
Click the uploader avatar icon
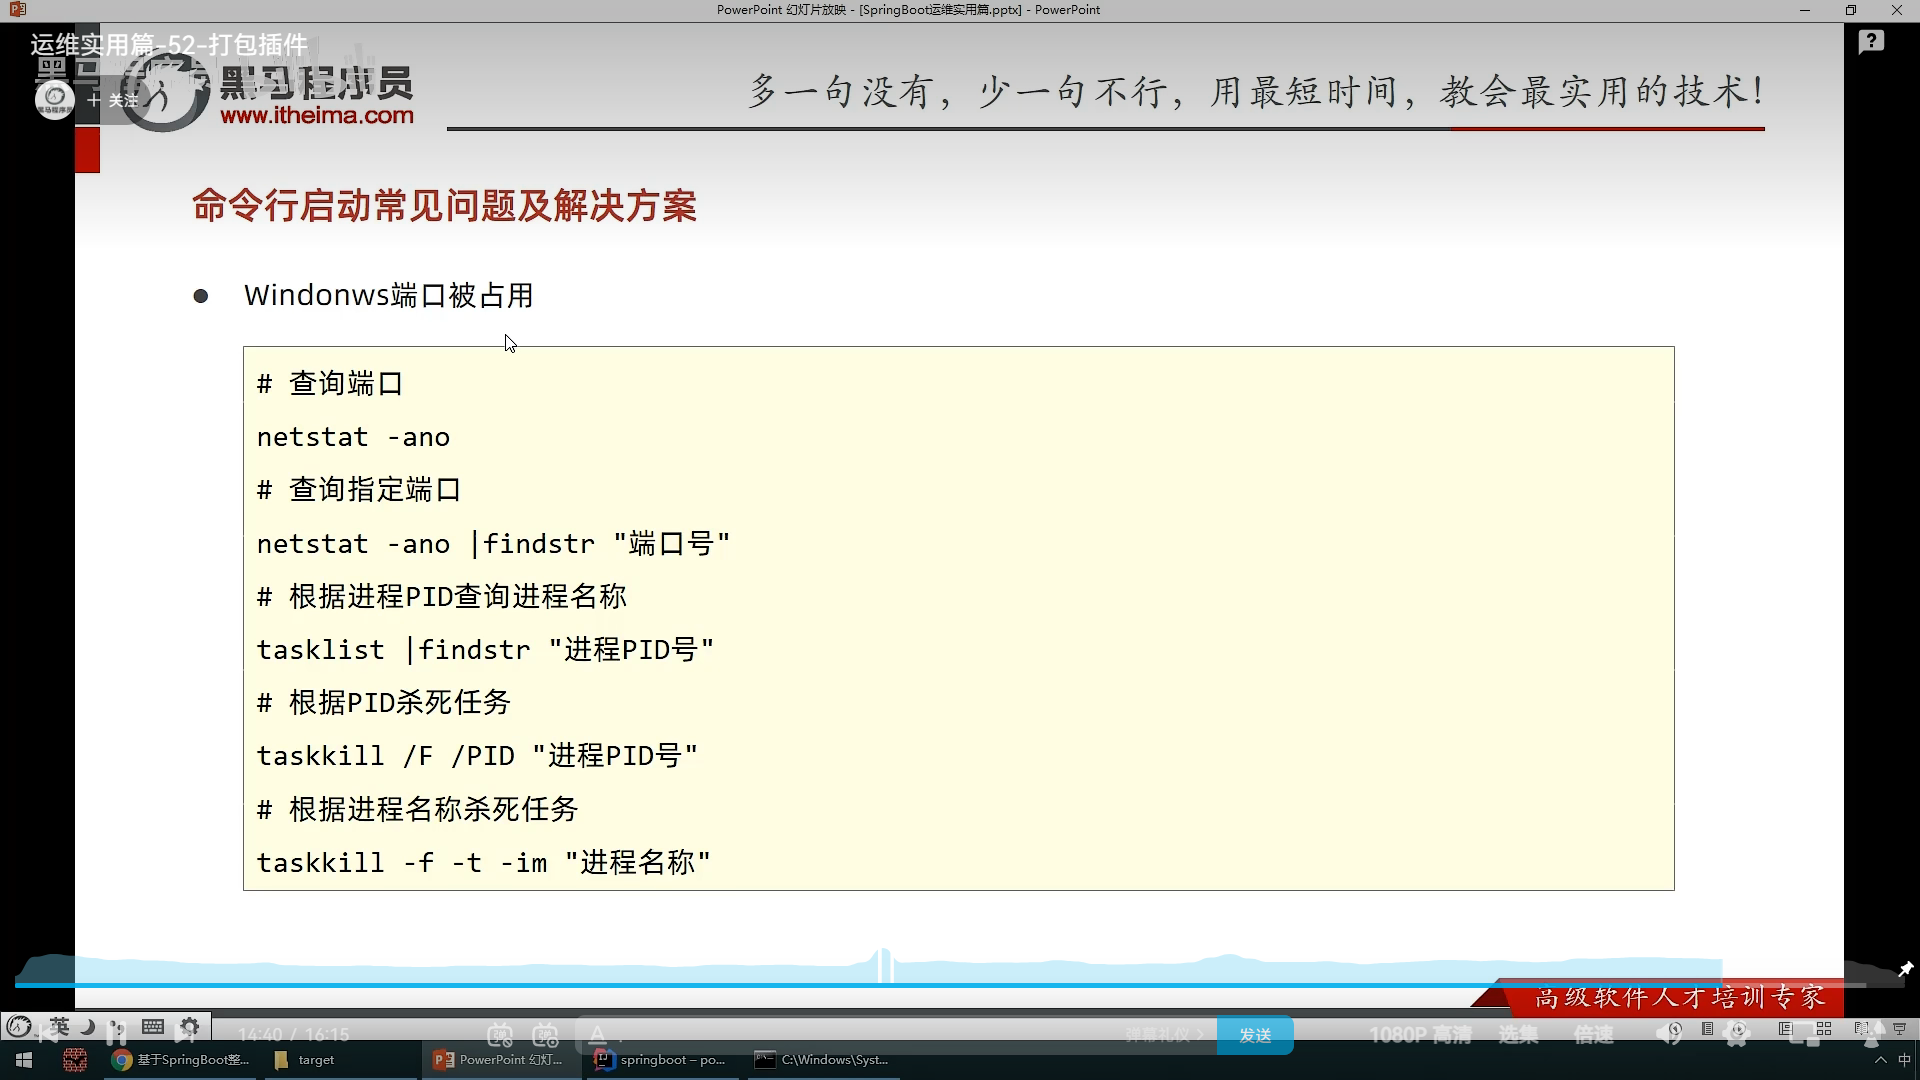coord(55,99)
